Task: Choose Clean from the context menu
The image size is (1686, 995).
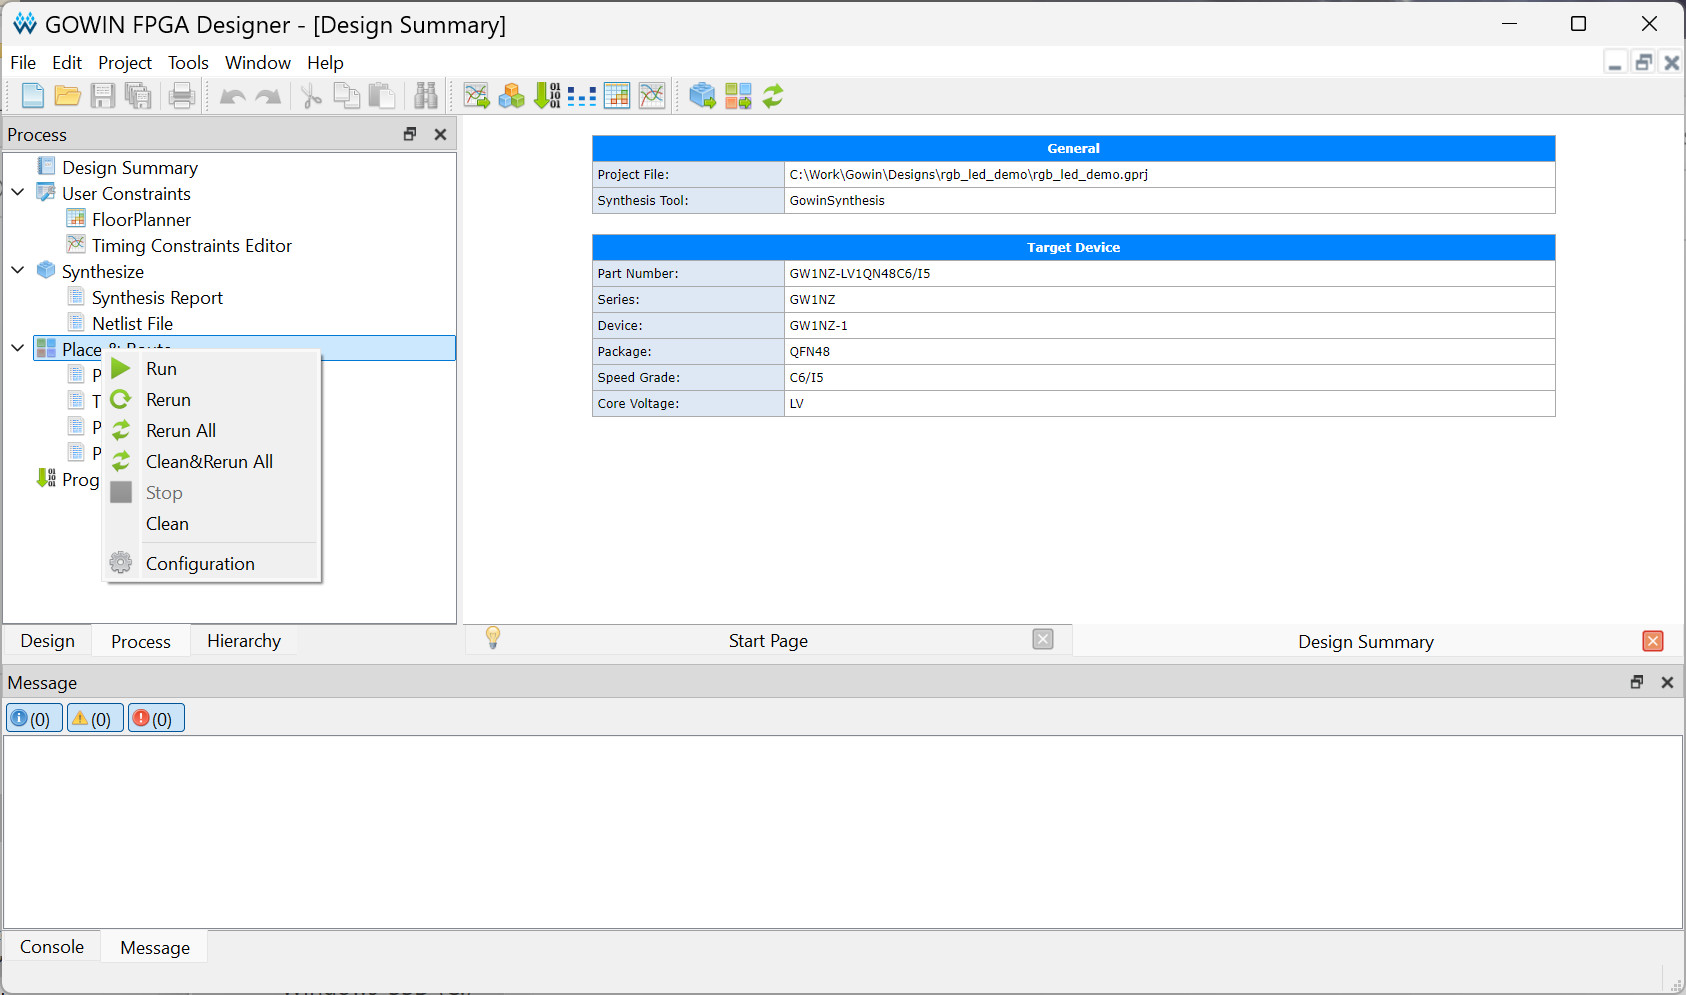Action: [212, 524]
